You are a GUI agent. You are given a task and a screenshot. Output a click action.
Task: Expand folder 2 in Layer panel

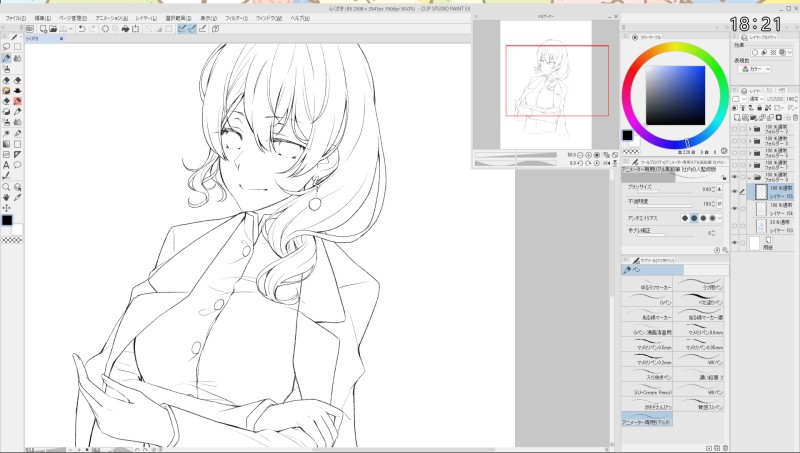point(749,130)
